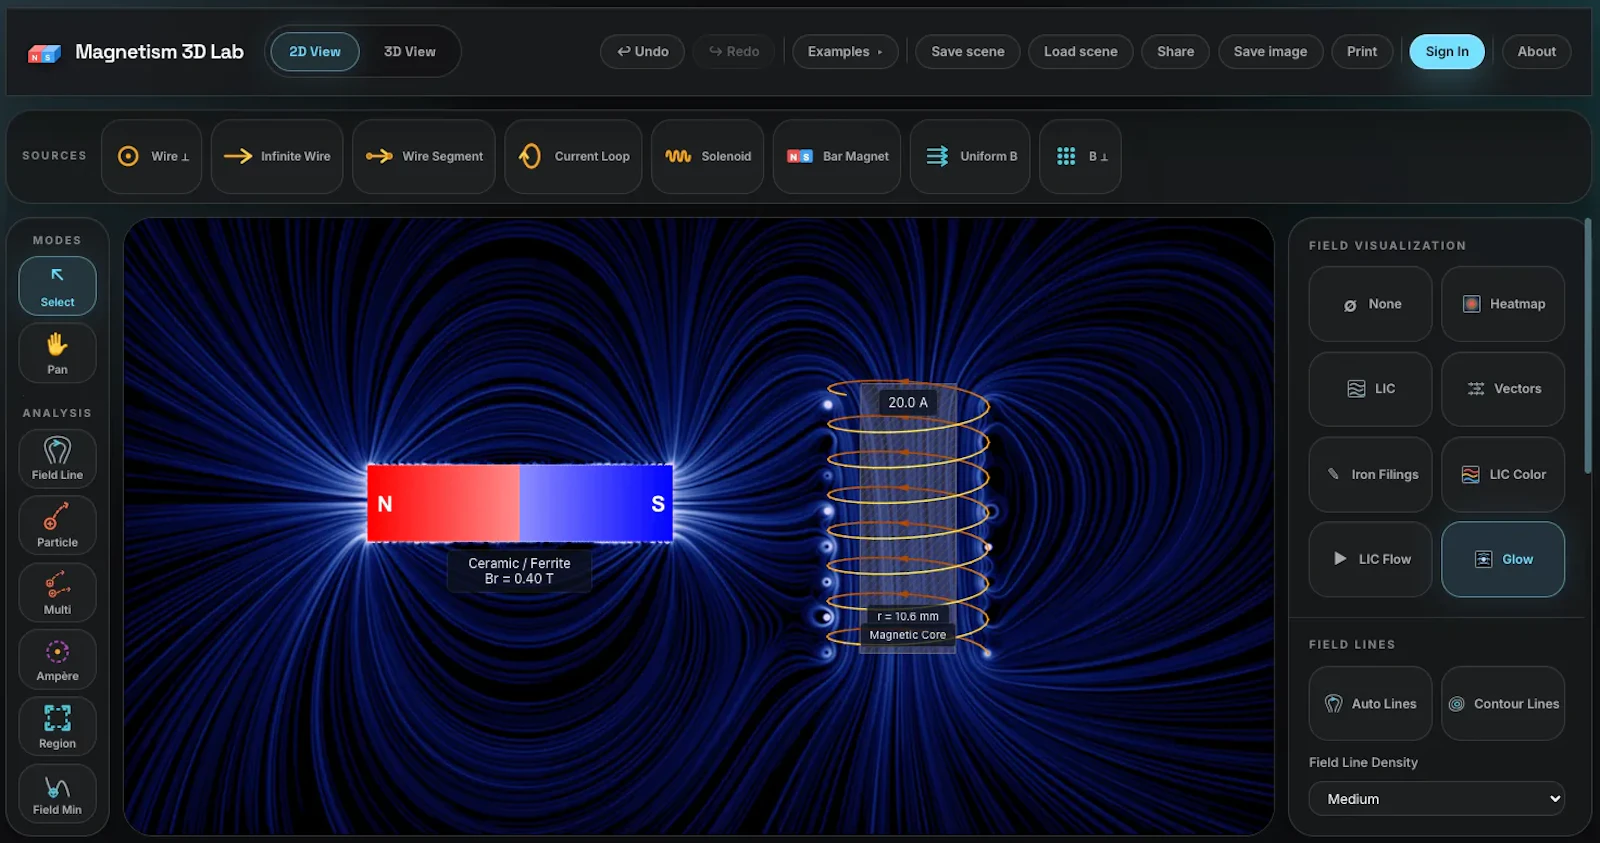Image resolution: width=1600 pixels, height=843 pixels.
Task: Add a Current Loop source
Action: 573,156
